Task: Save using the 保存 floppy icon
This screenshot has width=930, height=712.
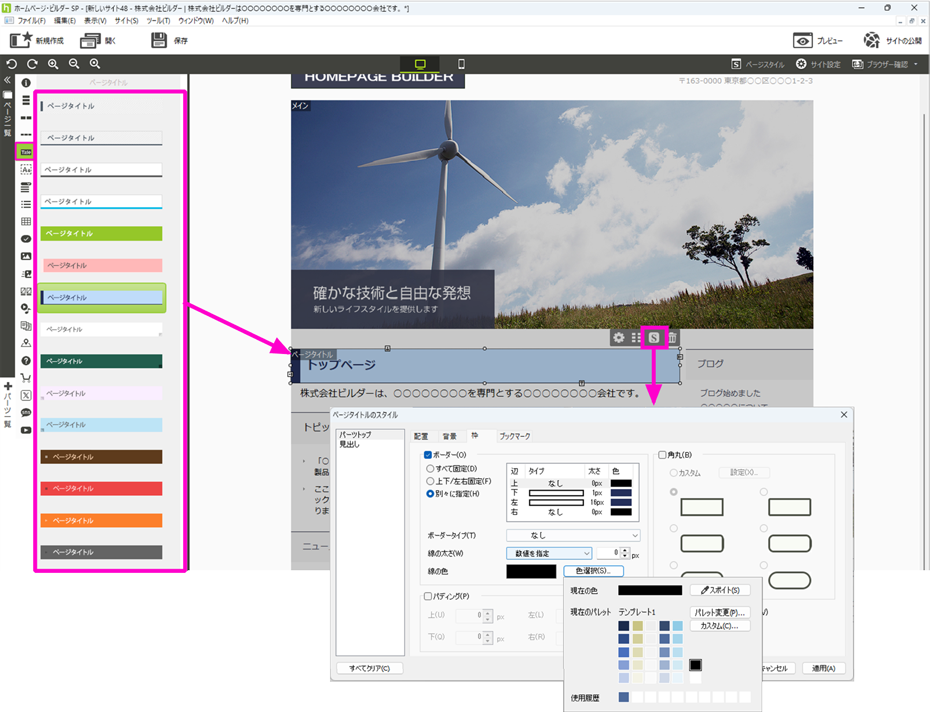Action: pos(159,40)
